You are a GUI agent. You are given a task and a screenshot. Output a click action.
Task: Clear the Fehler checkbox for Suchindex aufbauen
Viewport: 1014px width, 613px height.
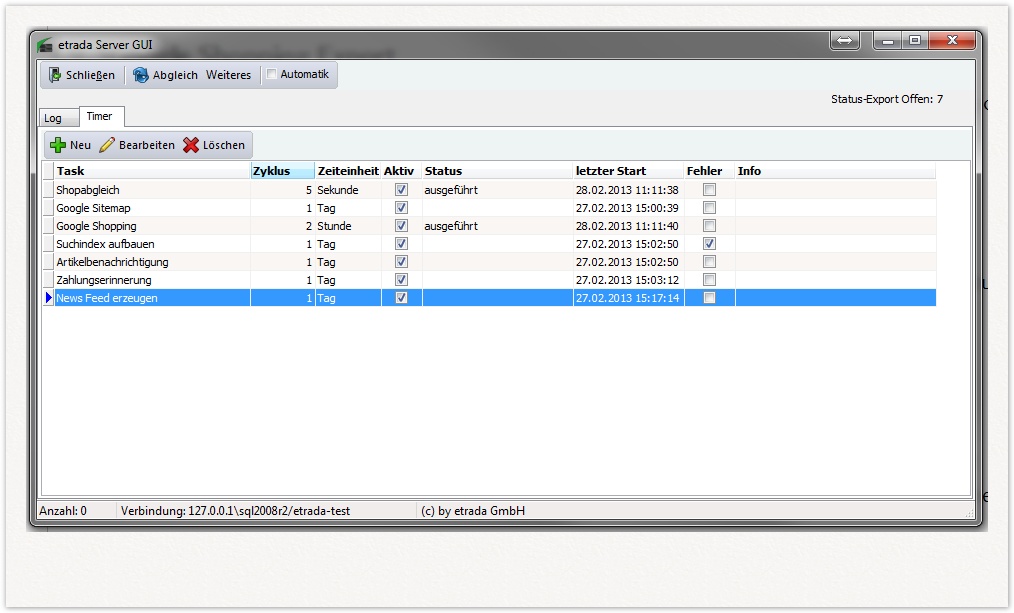[709, 243]
